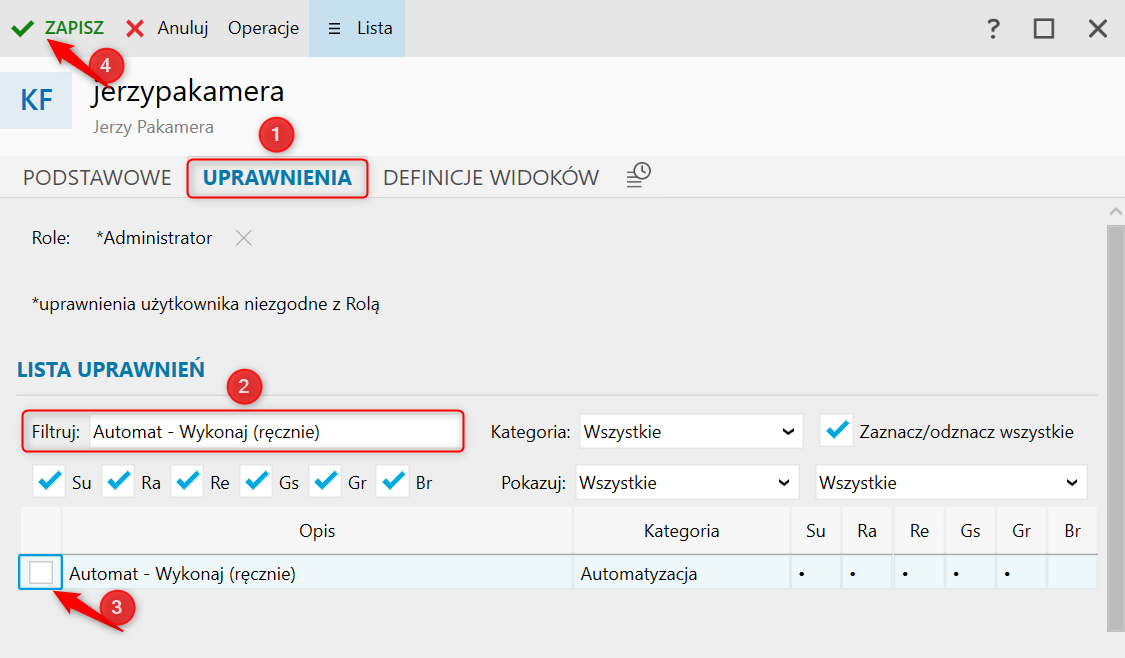Close the user window
This screenshot has width=1125, height=658.
pyautogui.click(x=1098, y=29)
